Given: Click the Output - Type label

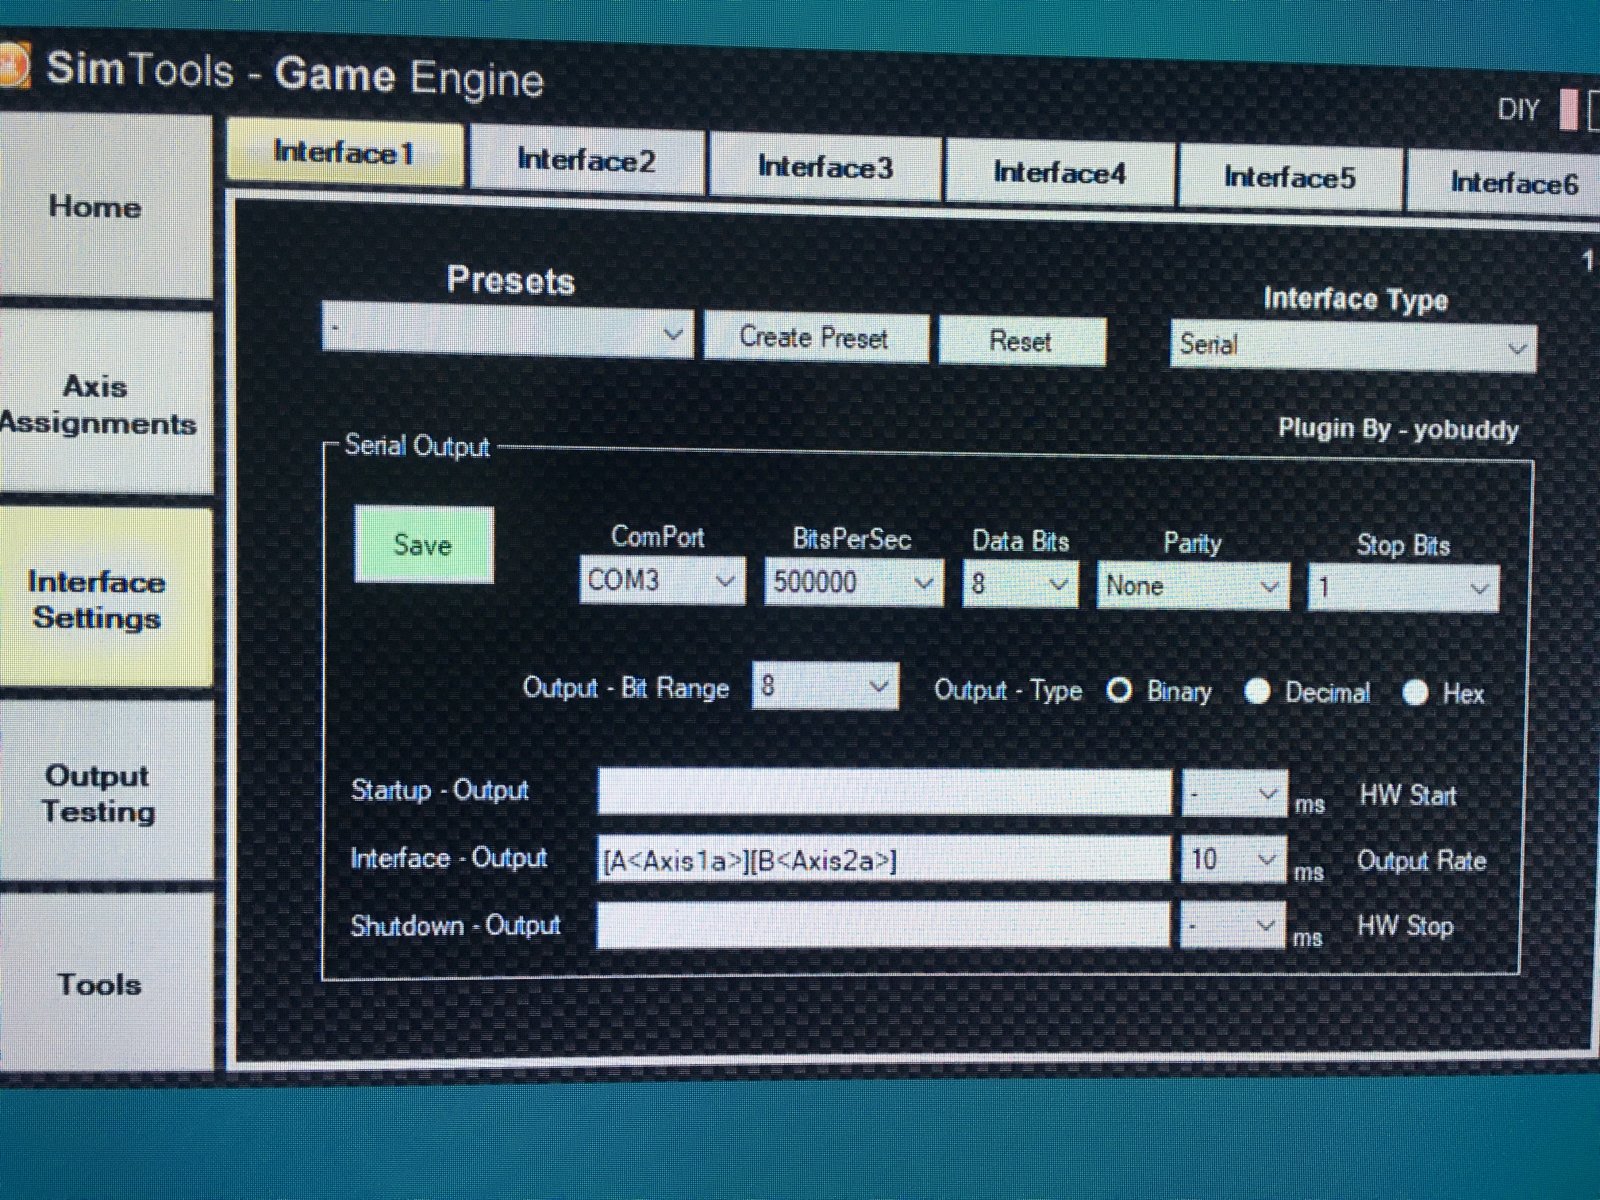Looking at the screenshot, I should point(1008,690).
